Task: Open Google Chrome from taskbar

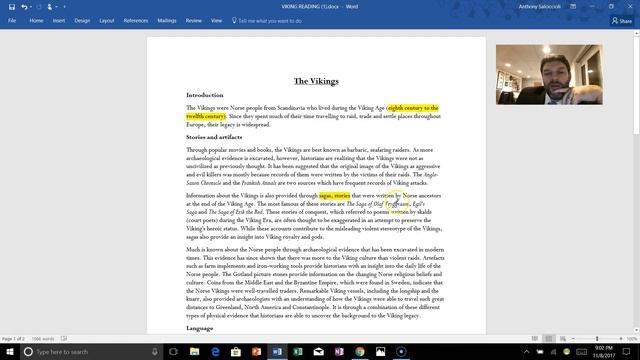Action: [360, 351]
